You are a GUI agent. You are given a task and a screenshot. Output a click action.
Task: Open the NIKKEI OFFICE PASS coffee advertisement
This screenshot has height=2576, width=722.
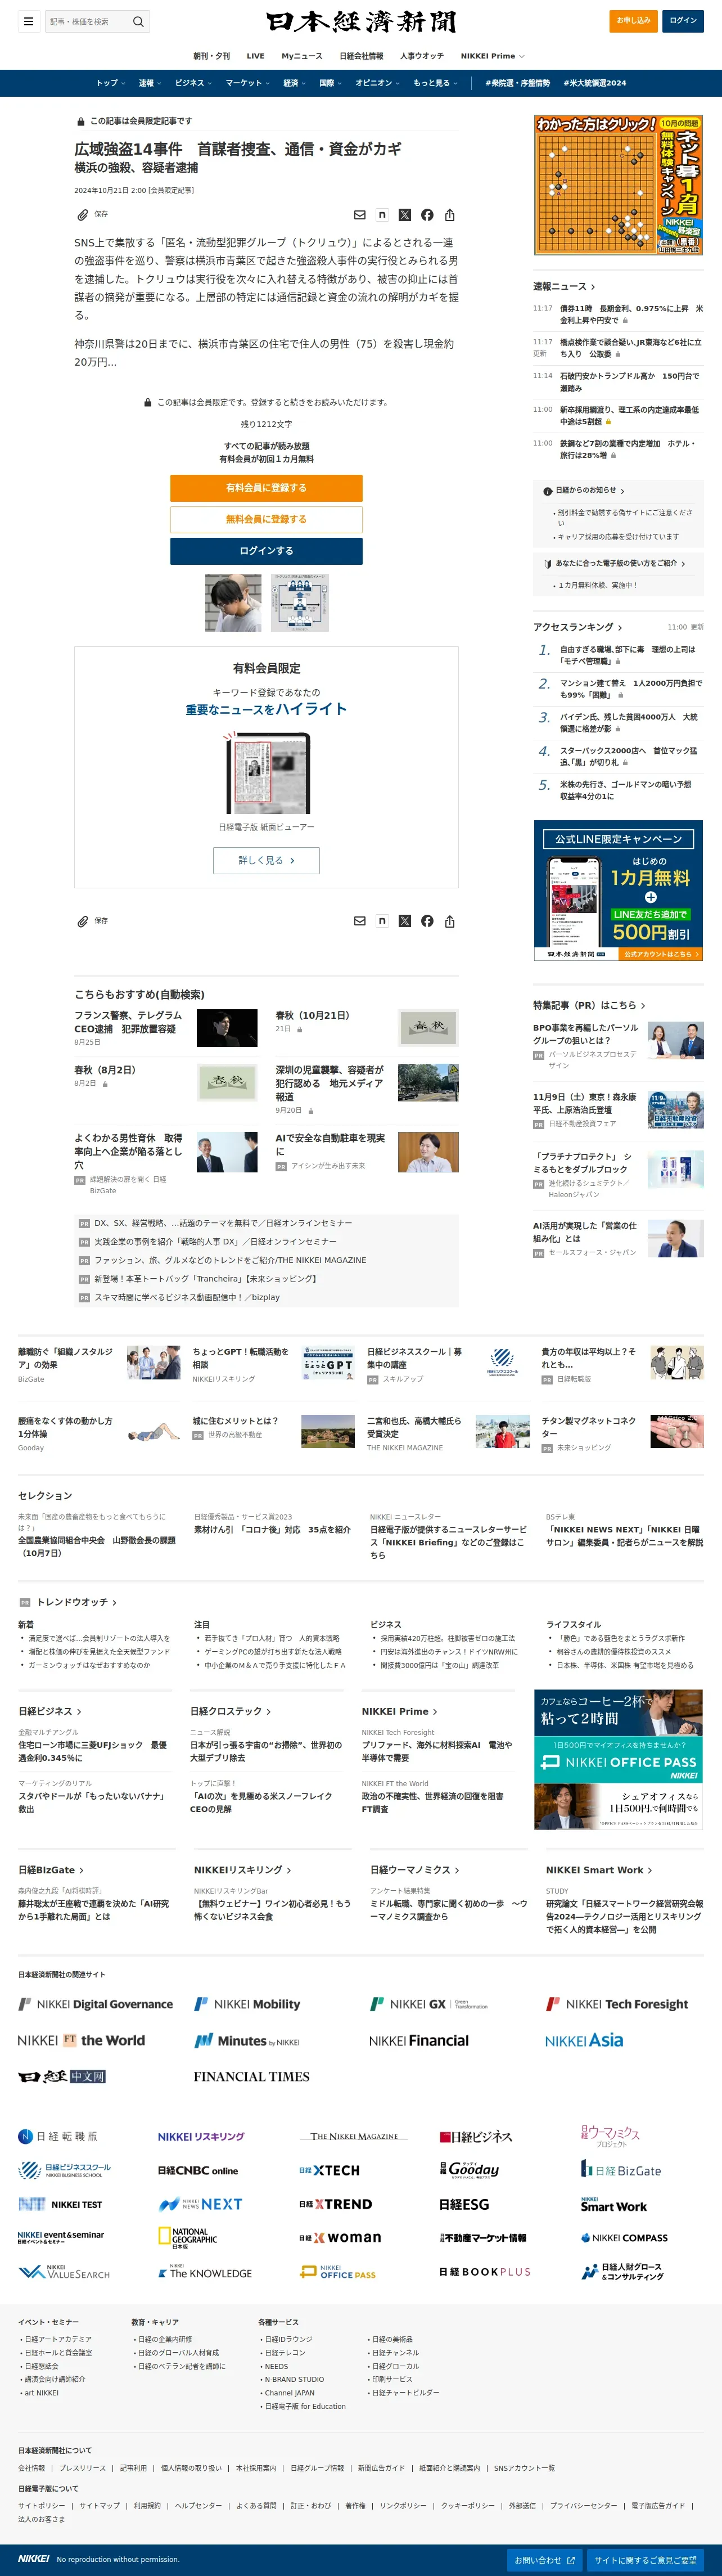618,1760
